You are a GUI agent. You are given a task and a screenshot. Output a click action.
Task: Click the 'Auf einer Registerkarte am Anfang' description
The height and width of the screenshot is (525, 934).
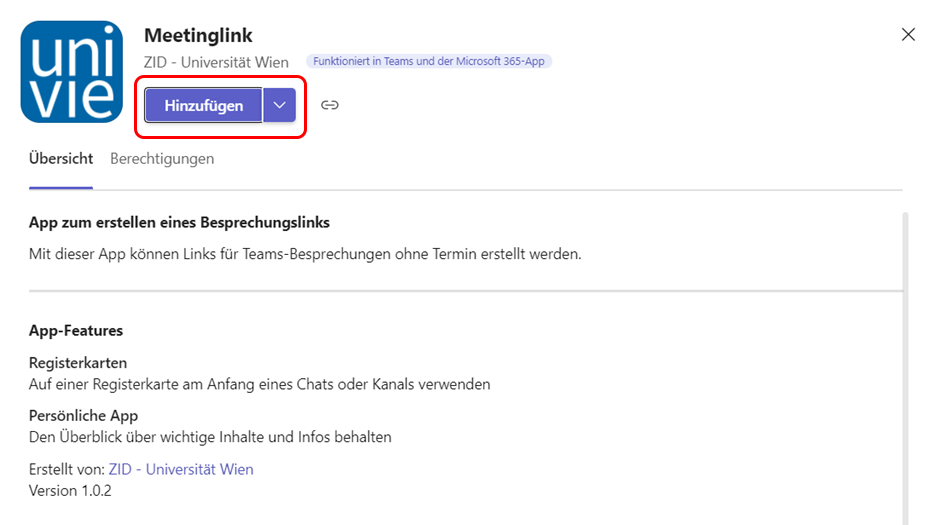[x=260, y=384]
